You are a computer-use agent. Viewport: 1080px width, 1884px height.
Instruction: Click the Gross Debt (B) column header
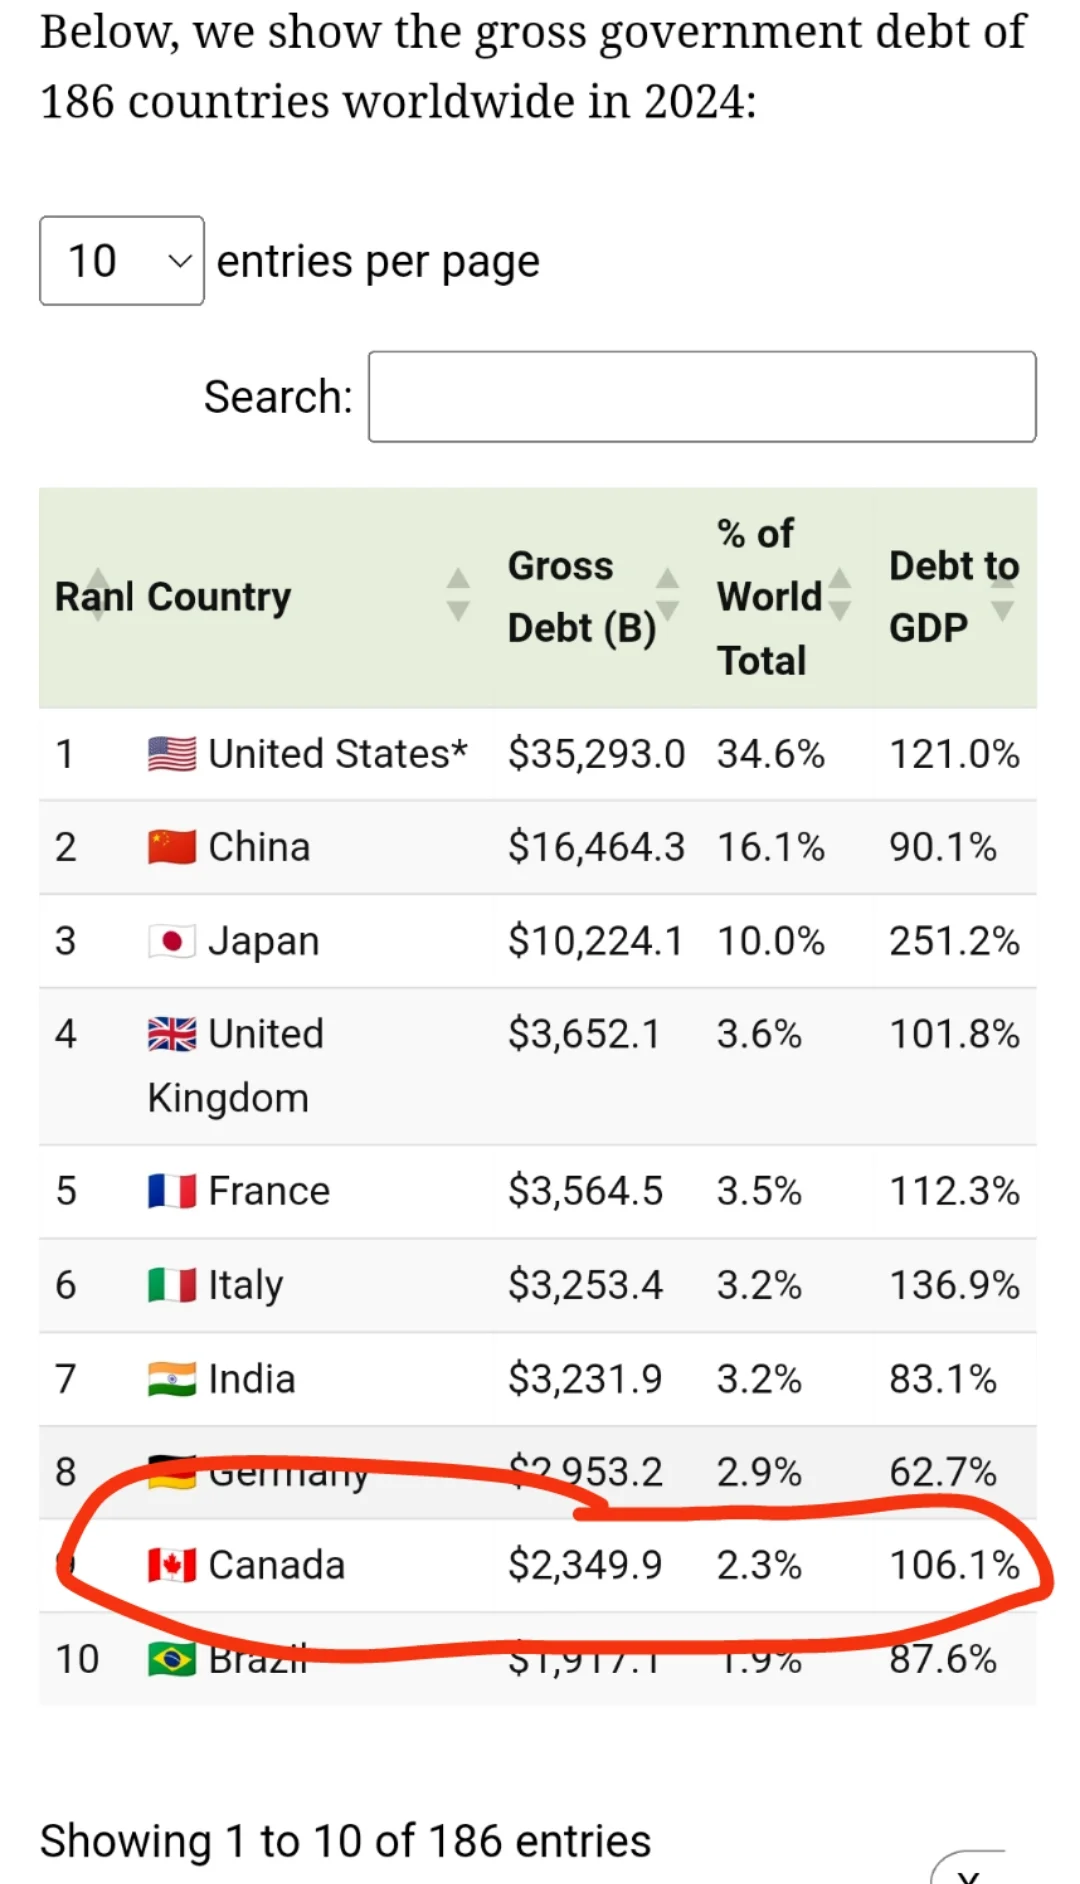[581, 597]
